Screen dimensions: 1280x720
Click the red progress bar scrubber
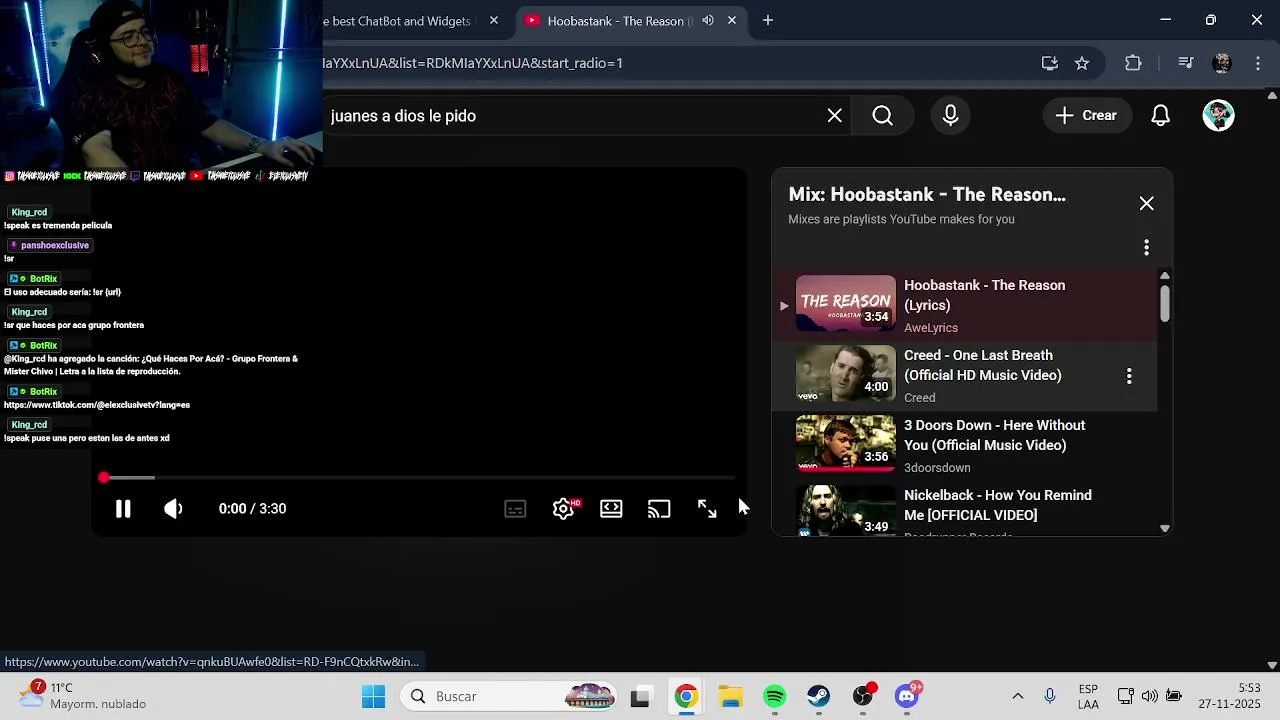(103, 478)
